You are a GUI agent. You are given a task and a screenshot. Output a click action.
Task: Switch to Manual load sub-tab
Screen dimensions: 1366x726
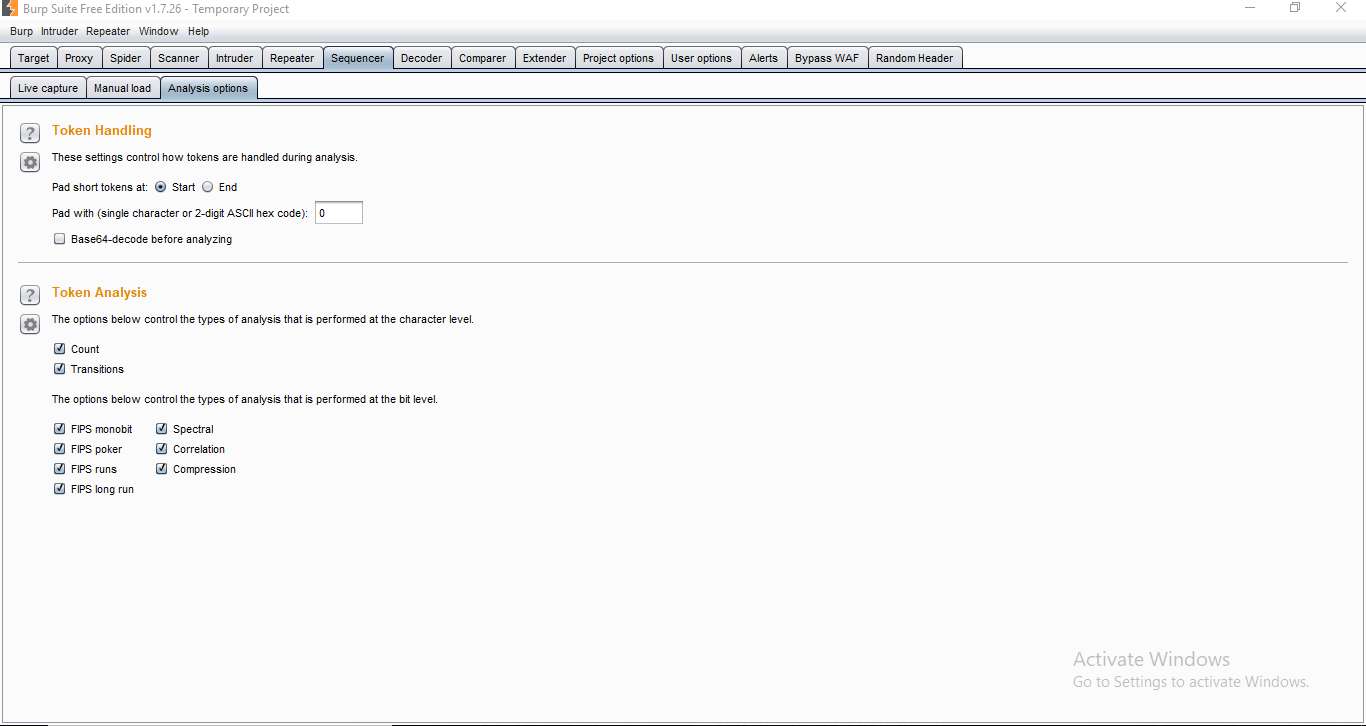point(123,88)
